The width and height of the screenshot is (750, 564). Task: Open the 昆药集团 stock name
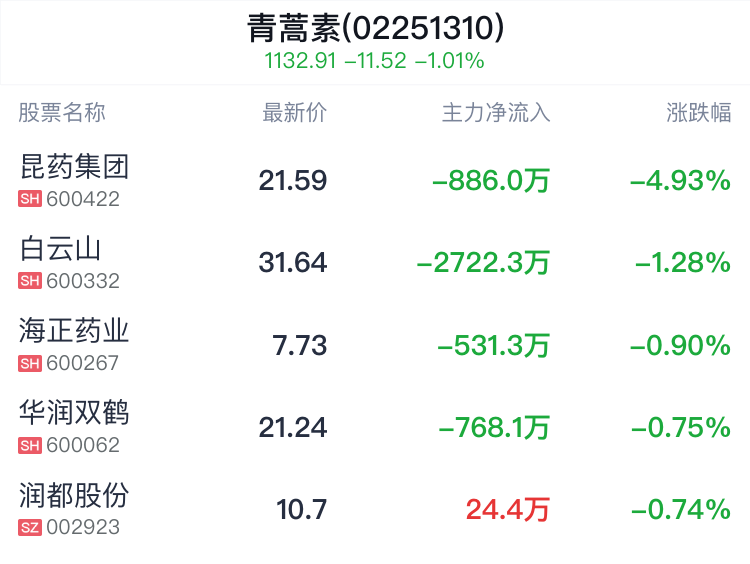(75, 166)
